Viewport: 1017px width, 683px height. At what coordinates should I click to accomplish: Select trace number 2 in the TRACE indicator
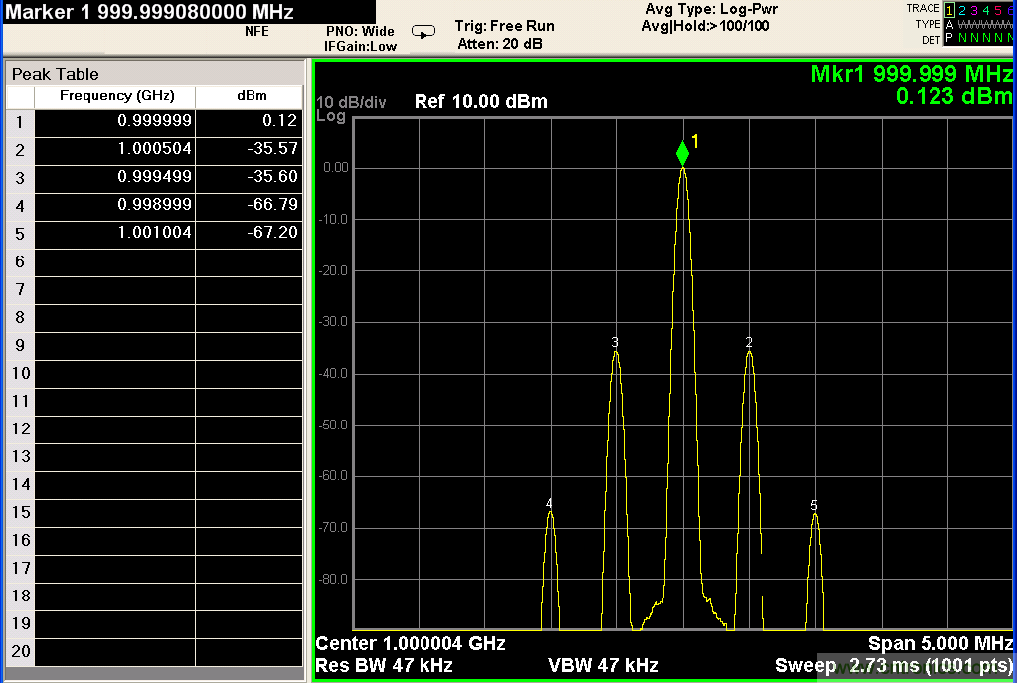click(962, 9)
